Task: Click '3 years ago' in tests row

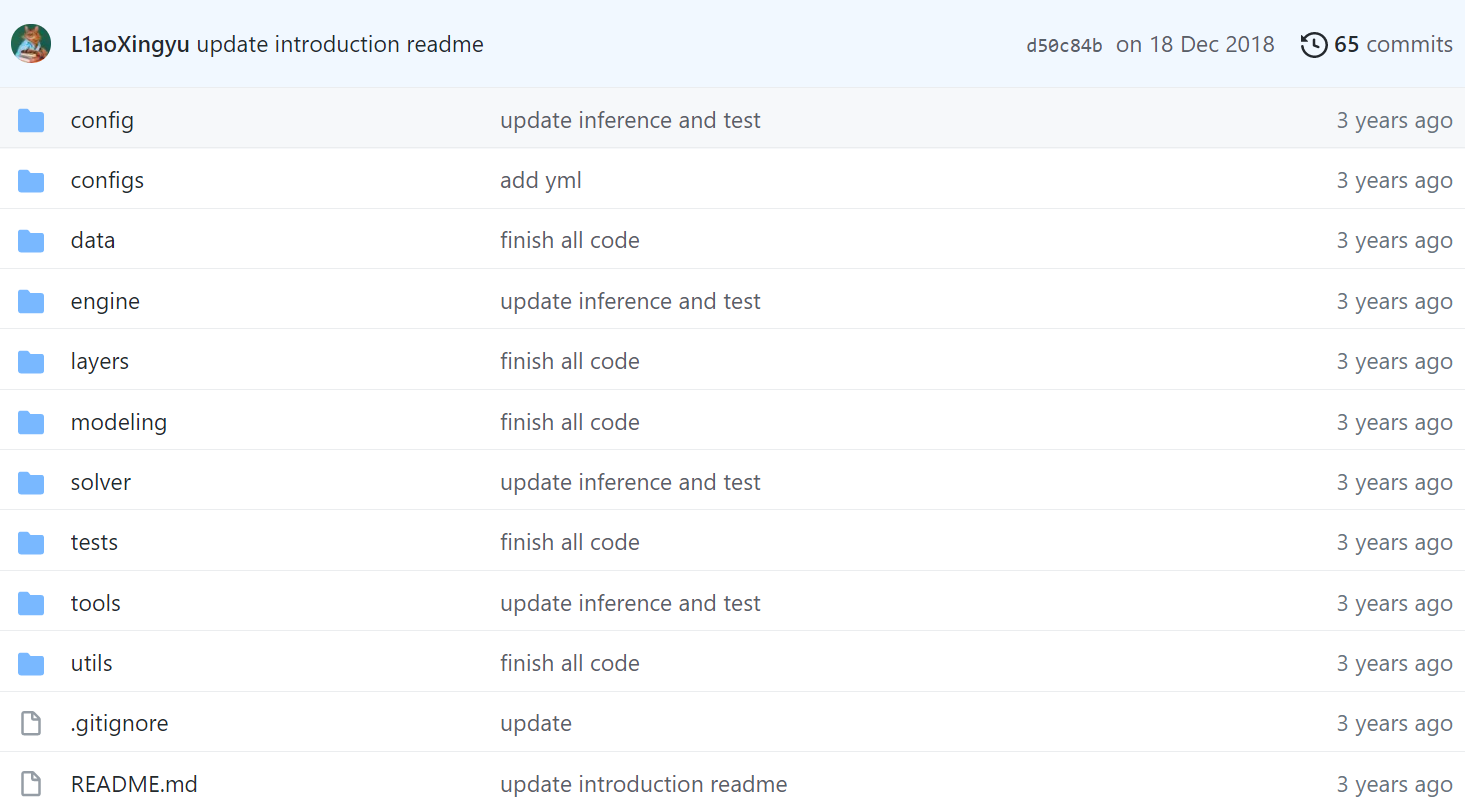Action: tap(1395, 542)
